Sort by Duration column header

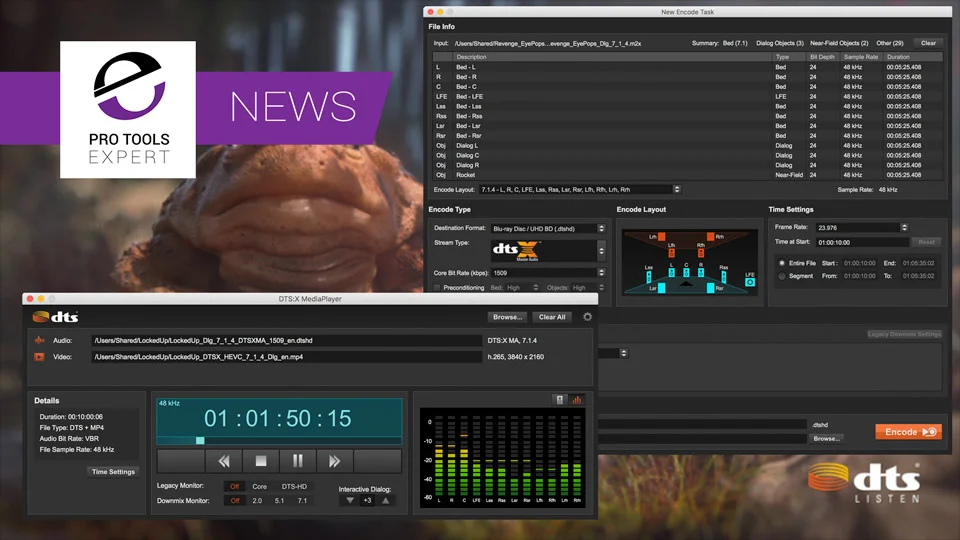pyautogui.click(x=912, y=57)
